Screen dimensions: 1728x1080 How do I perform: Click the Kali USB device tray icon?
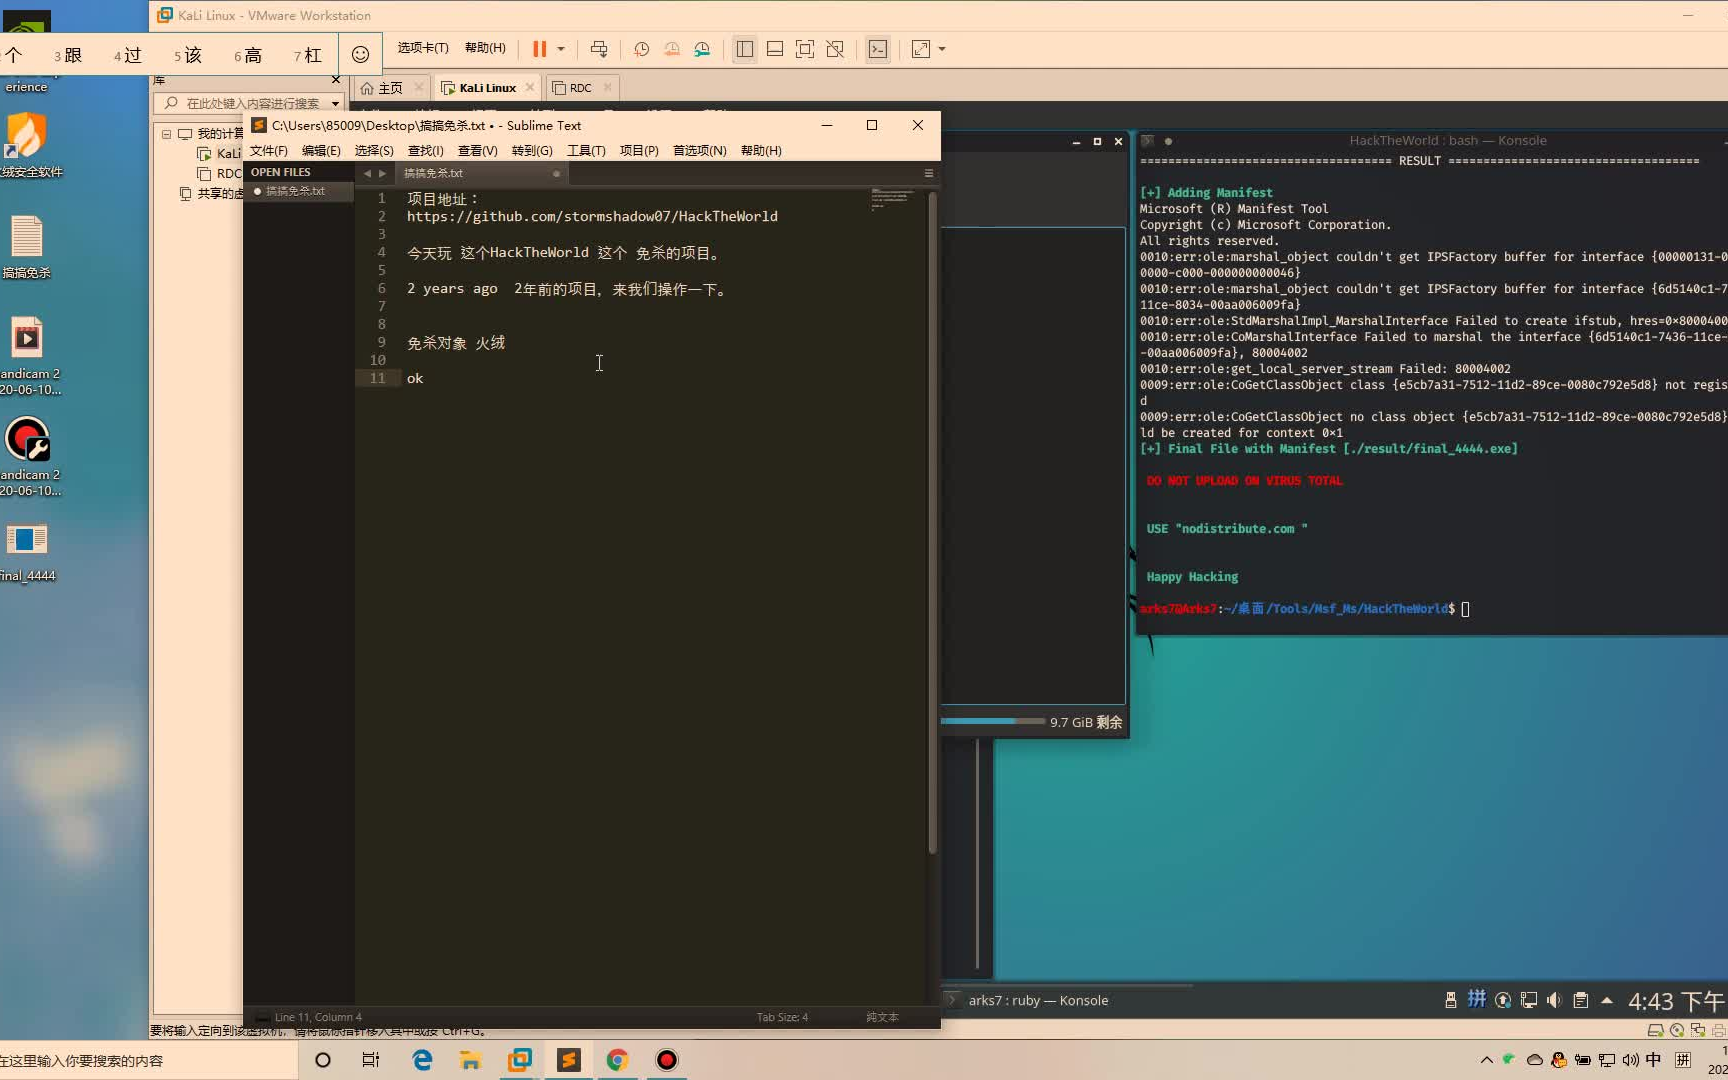pos(1451,1000)
